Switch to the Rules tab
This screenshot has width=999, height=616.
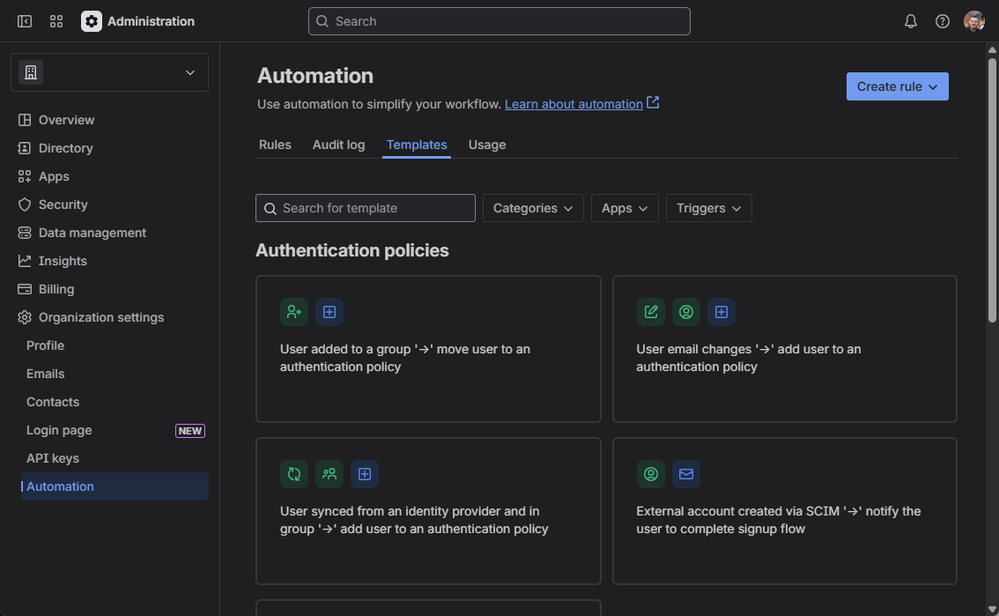tap(275, 145)
